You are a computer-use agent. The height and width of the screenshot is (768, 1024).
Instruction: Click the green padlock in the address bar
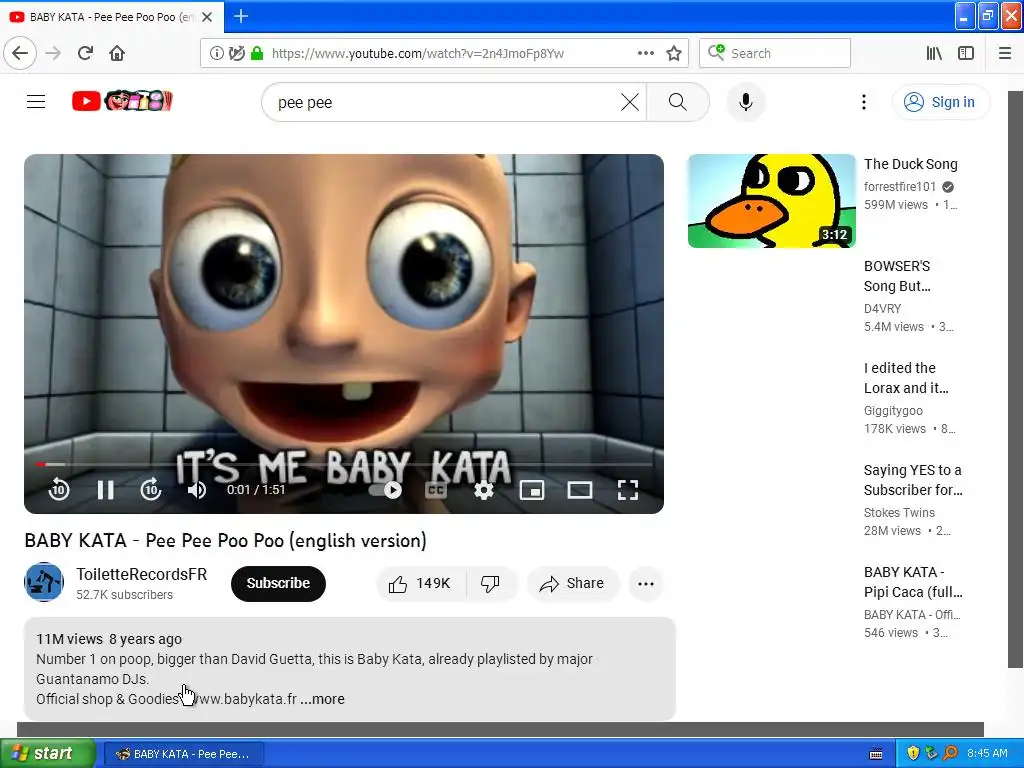pyautogui.click(x=257, y=54)
